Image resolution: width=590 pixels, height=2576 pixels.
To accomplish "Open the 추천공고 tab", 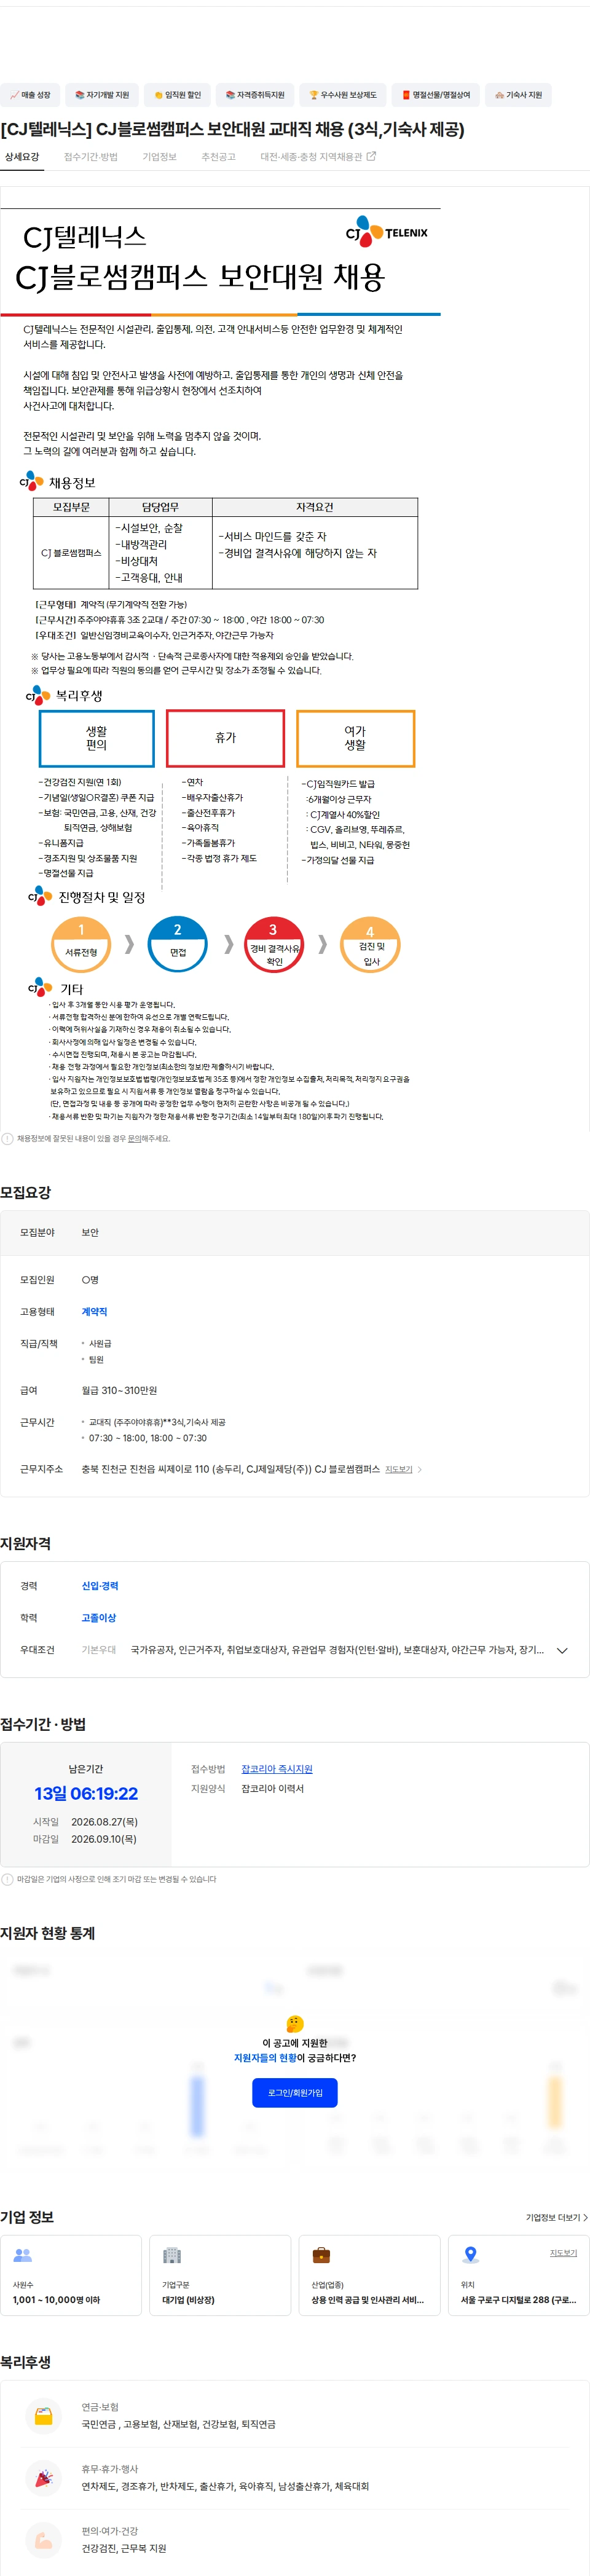I will (218, 157).
